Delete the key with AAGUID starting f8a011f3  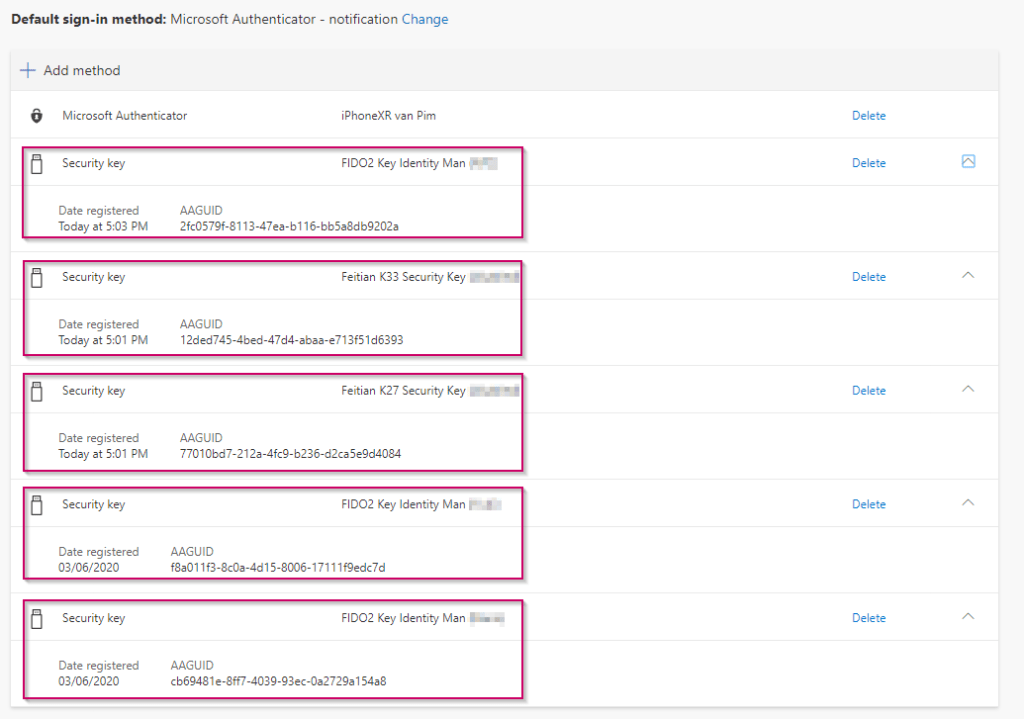click(x=868, y=505)
